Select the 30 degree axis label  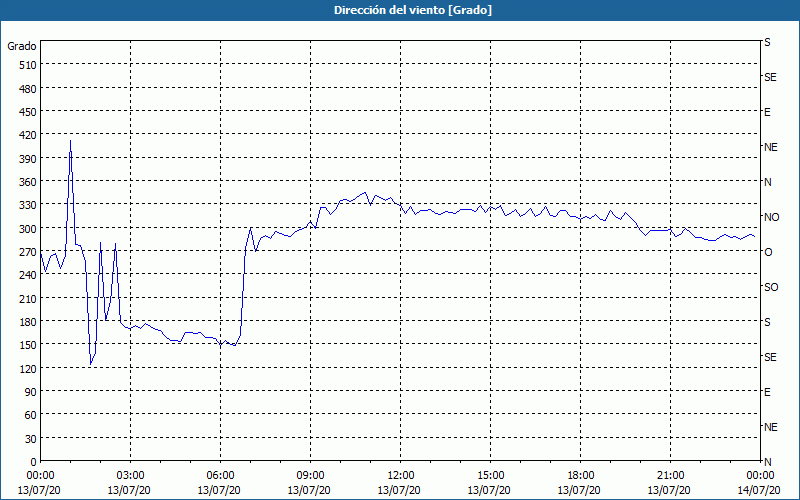(32, 439)
